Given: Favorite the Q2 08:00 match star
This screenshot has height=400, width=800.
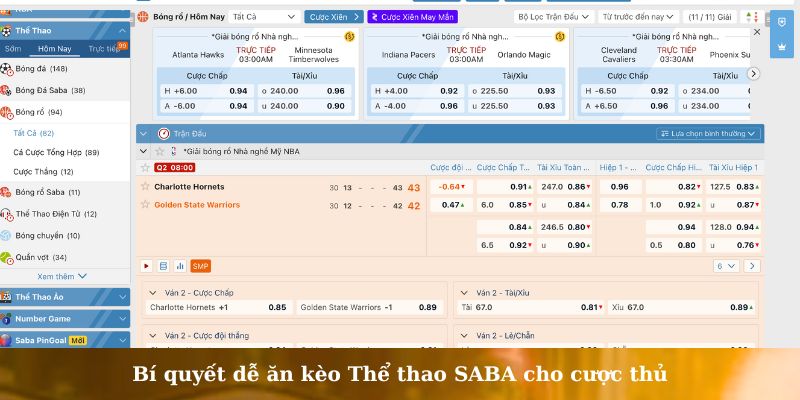Looking at the screenshot, I should click(145, 167).
